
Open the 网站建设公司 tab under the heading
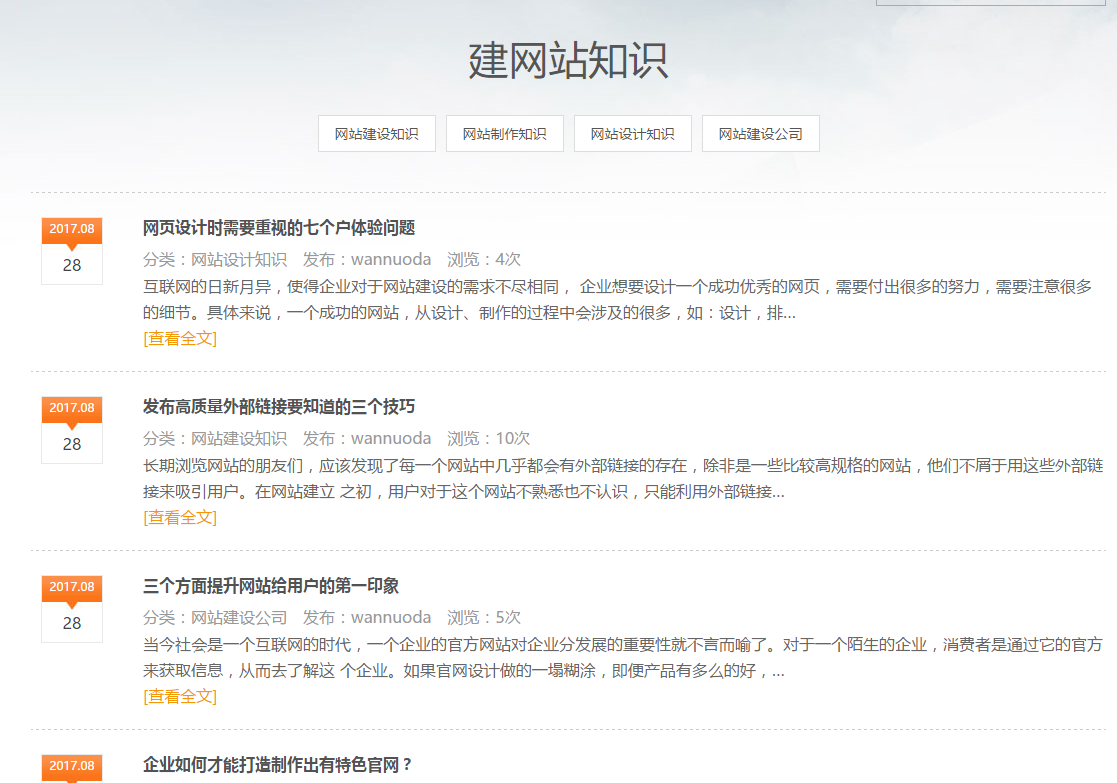pyautogui.click(x=760, y=134)
